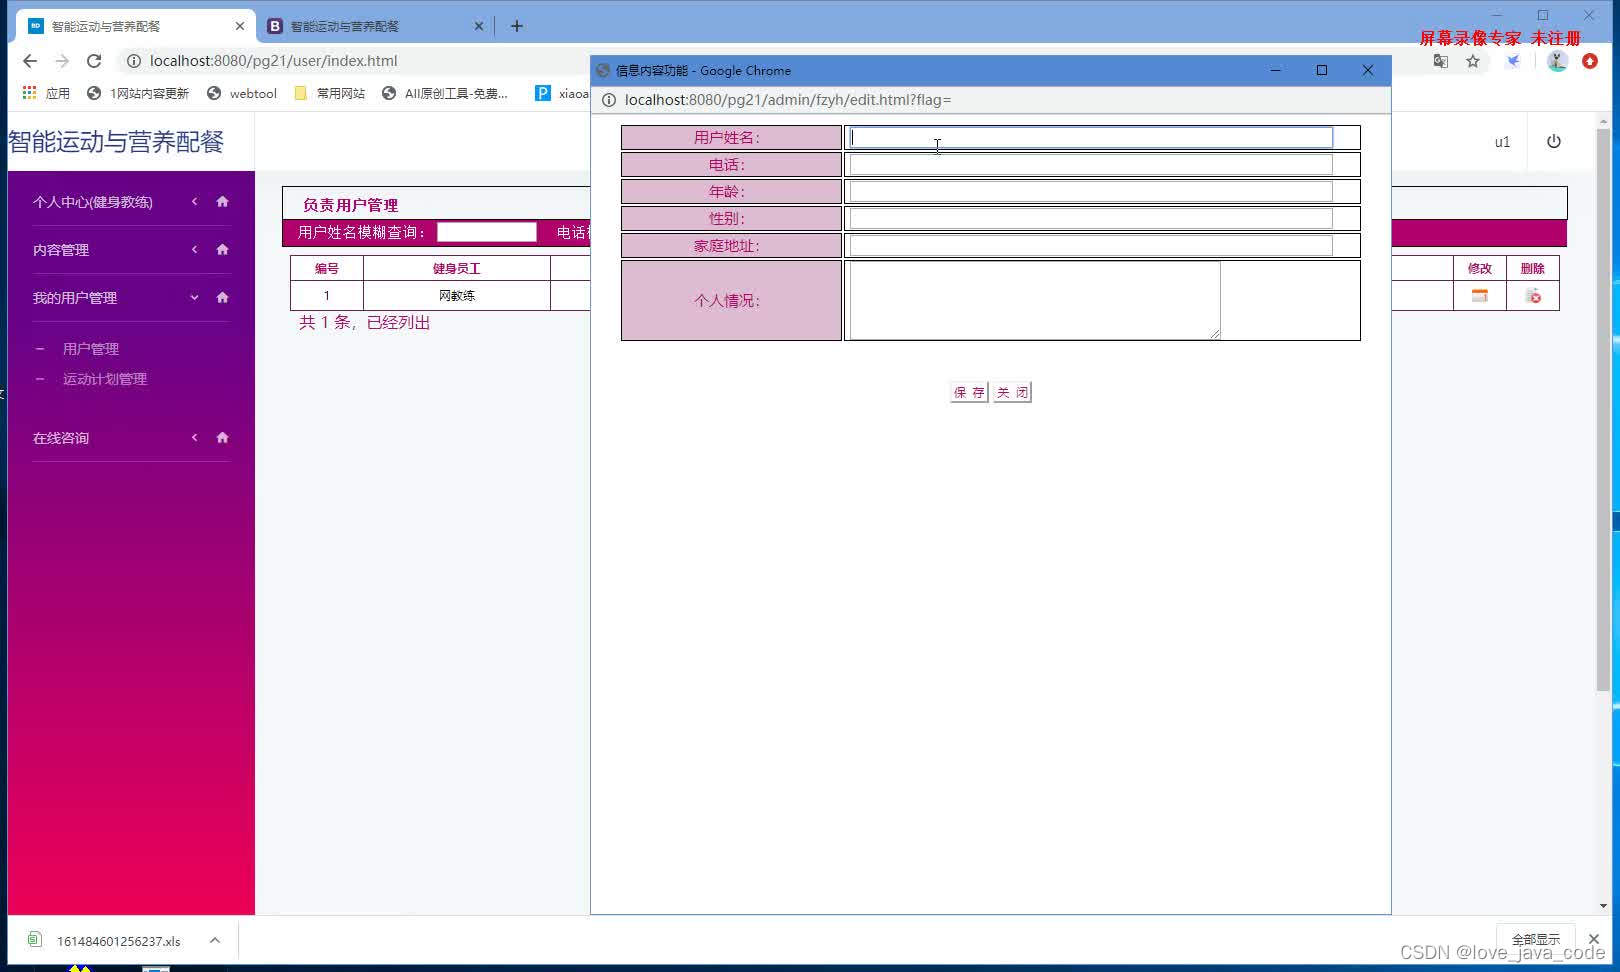This screenshot has height=972, width=1620.
Task: Click the power logout icon
Action: click(1554, 141)
